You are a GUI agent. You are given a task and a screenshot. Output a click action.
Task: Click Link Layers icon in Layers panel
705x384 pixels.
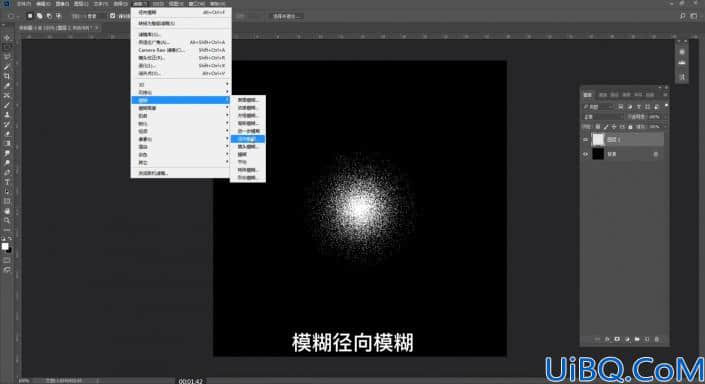(597, 339)
